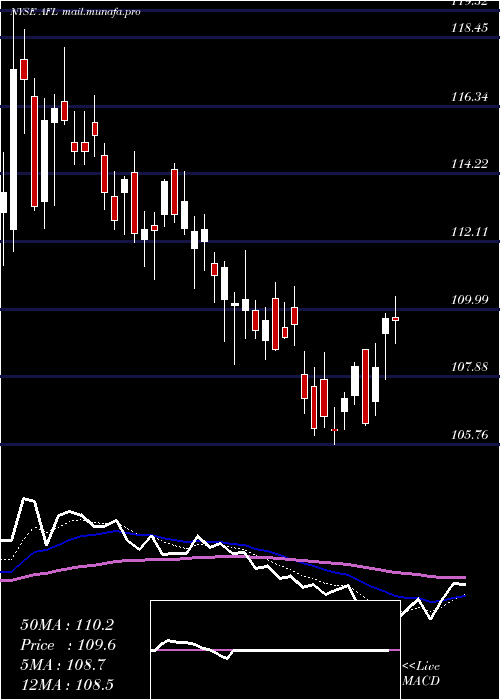This screenshot has height=700, width=500.
Task: Click the MACD inset chart box
Action: (275, 650)
